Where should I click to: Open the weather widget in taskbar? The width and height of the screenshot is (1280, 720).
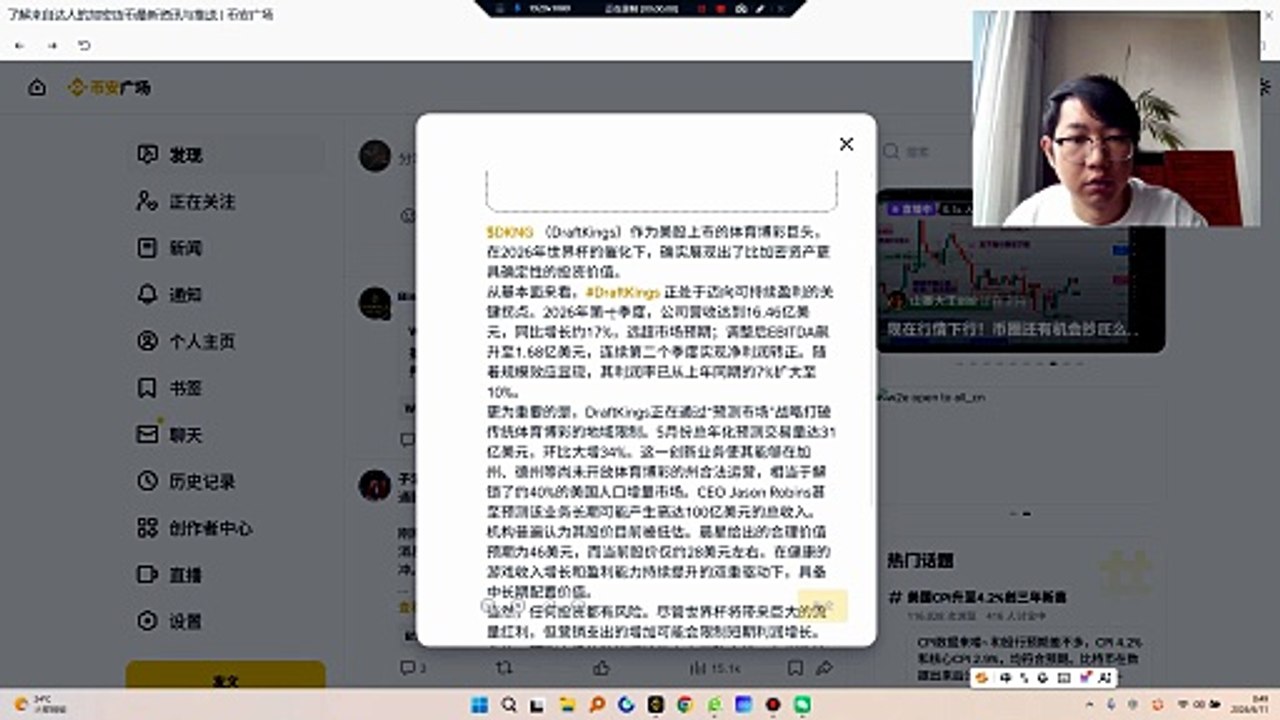40,704
